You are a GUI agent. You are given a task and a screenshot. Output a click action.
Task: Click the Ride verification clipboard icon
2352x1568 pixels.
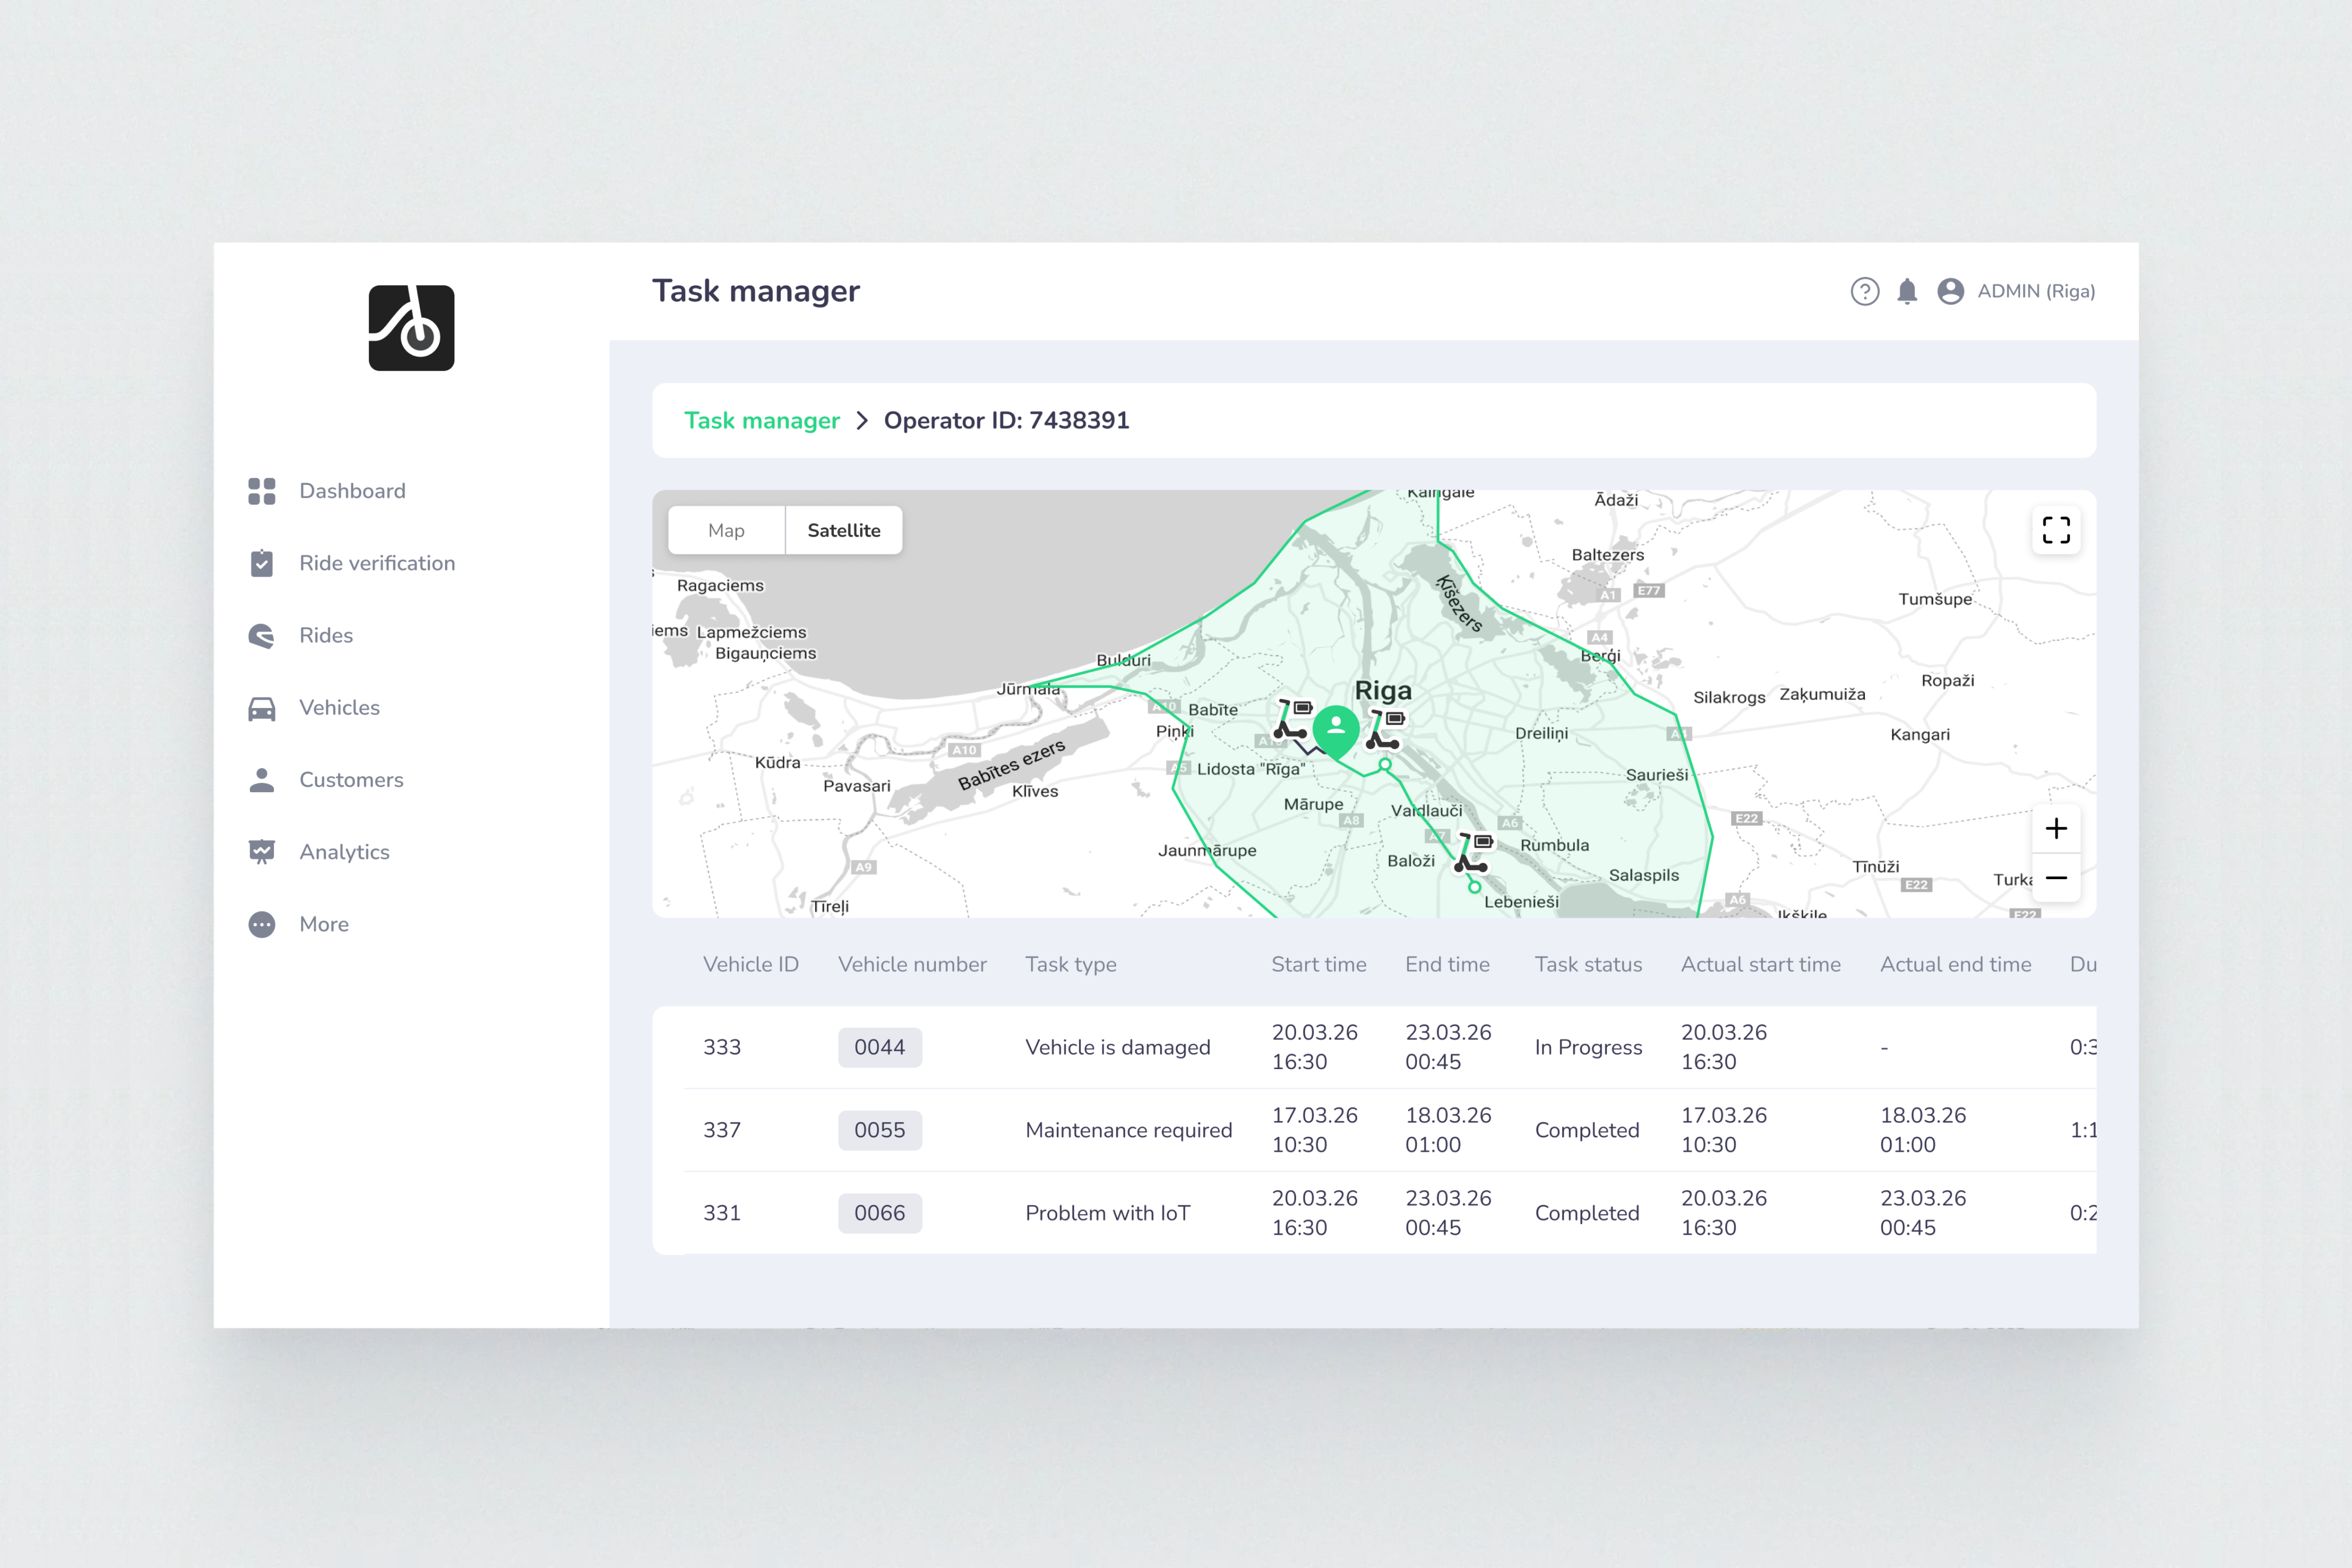tap(262, 563)
